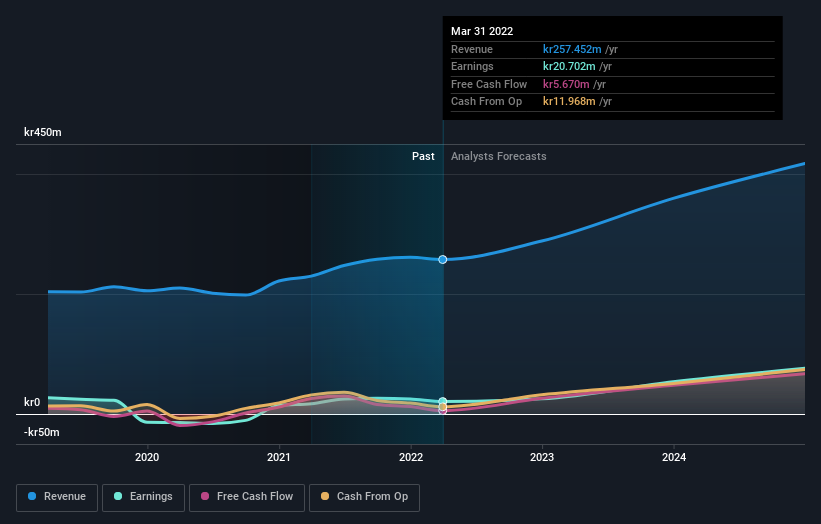Click the 2020 x-axis label
Image resolution: width=821 pixels, height=524 pixels.
147,457
